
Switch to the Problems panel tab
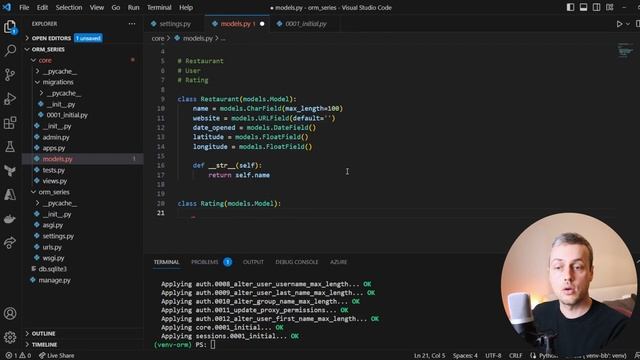pos(204,262)
